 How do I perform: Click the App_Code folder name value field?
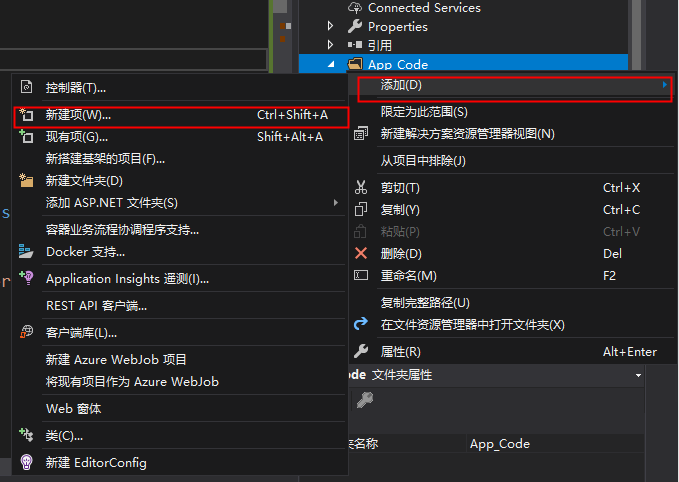[500, 444]
